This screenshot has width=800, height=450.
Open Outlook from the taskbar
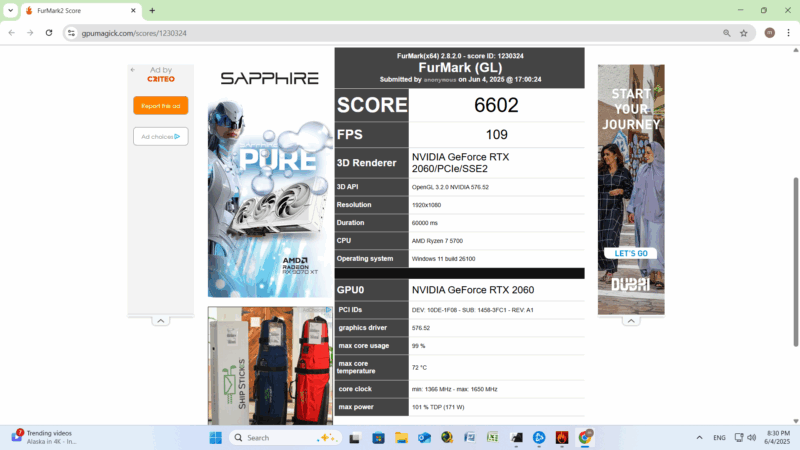(424, 438)
